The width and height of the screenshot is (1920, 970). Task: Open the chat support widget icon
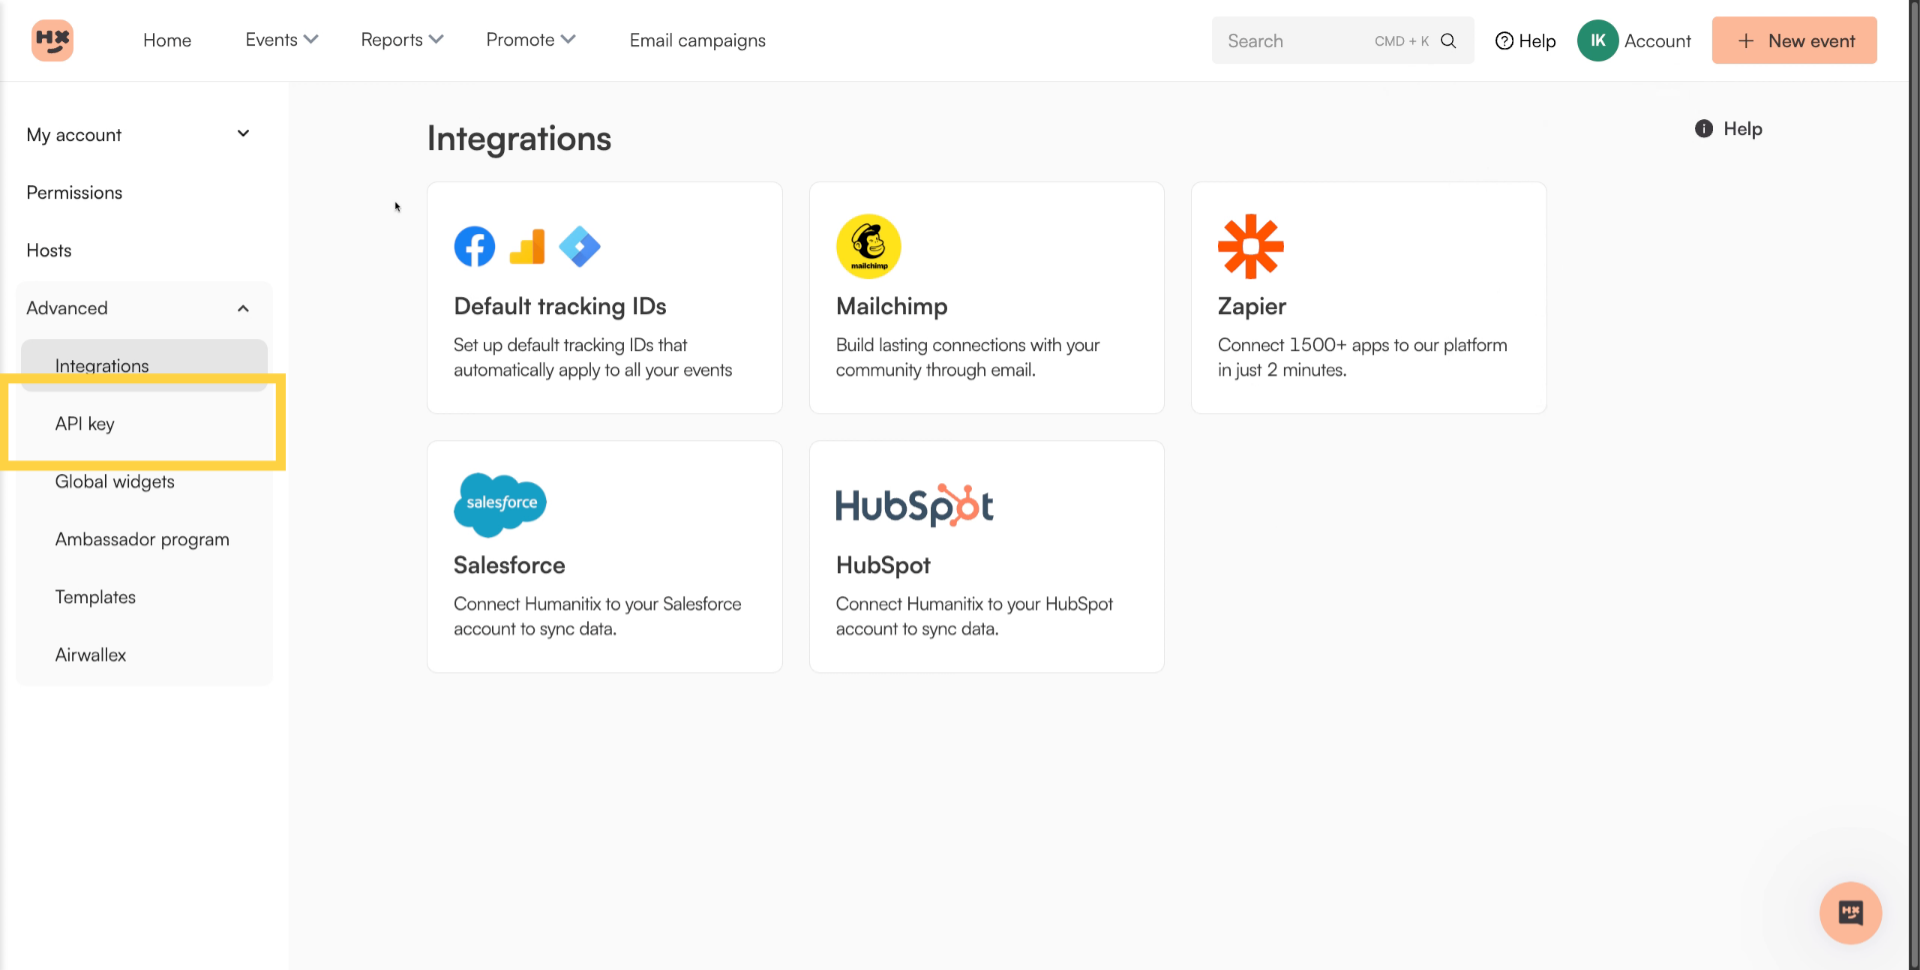(x=1850, y=912)
